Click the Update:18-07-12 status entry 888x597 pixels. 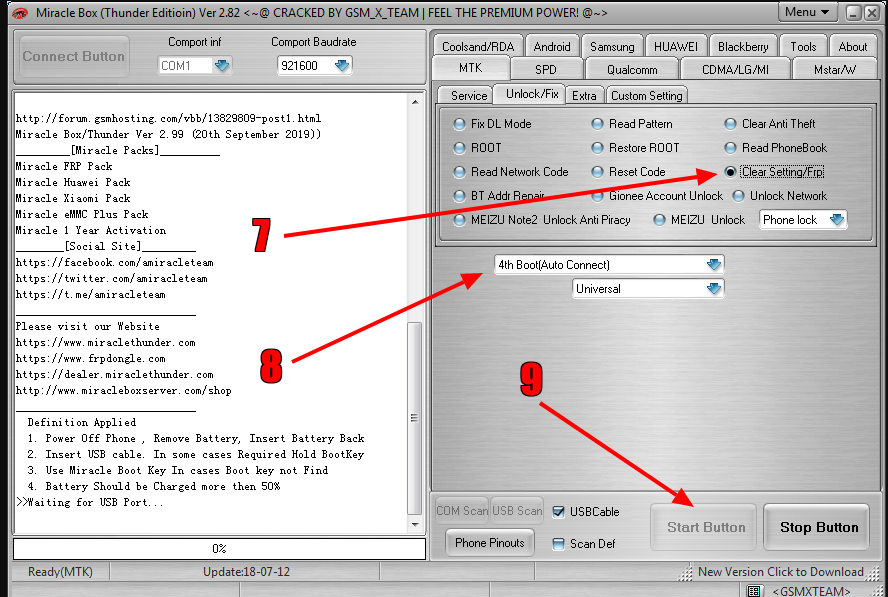[x=246, y=572]
